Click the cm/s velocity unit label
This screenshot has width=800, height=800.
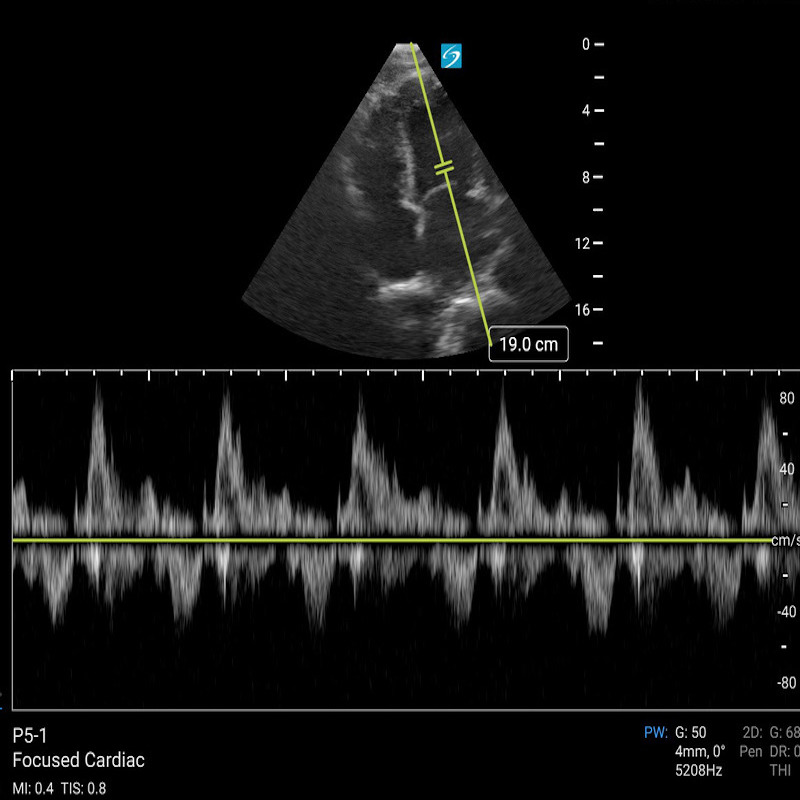[x=786, y=540]
